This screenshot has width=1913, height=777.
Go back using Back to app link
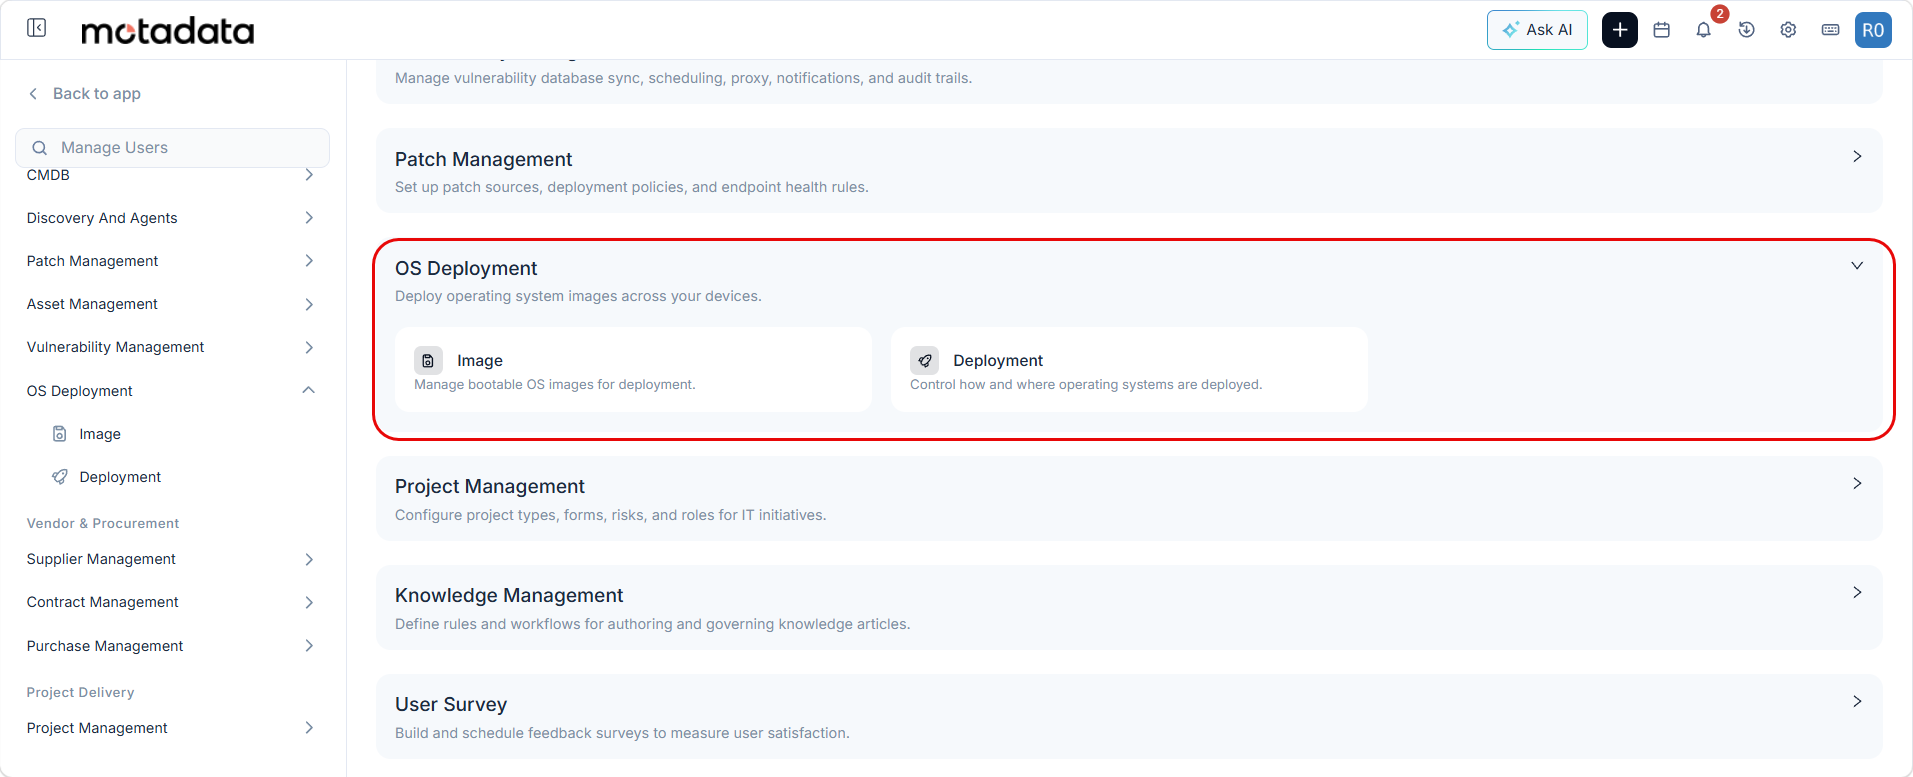click(x=97, y=93)
